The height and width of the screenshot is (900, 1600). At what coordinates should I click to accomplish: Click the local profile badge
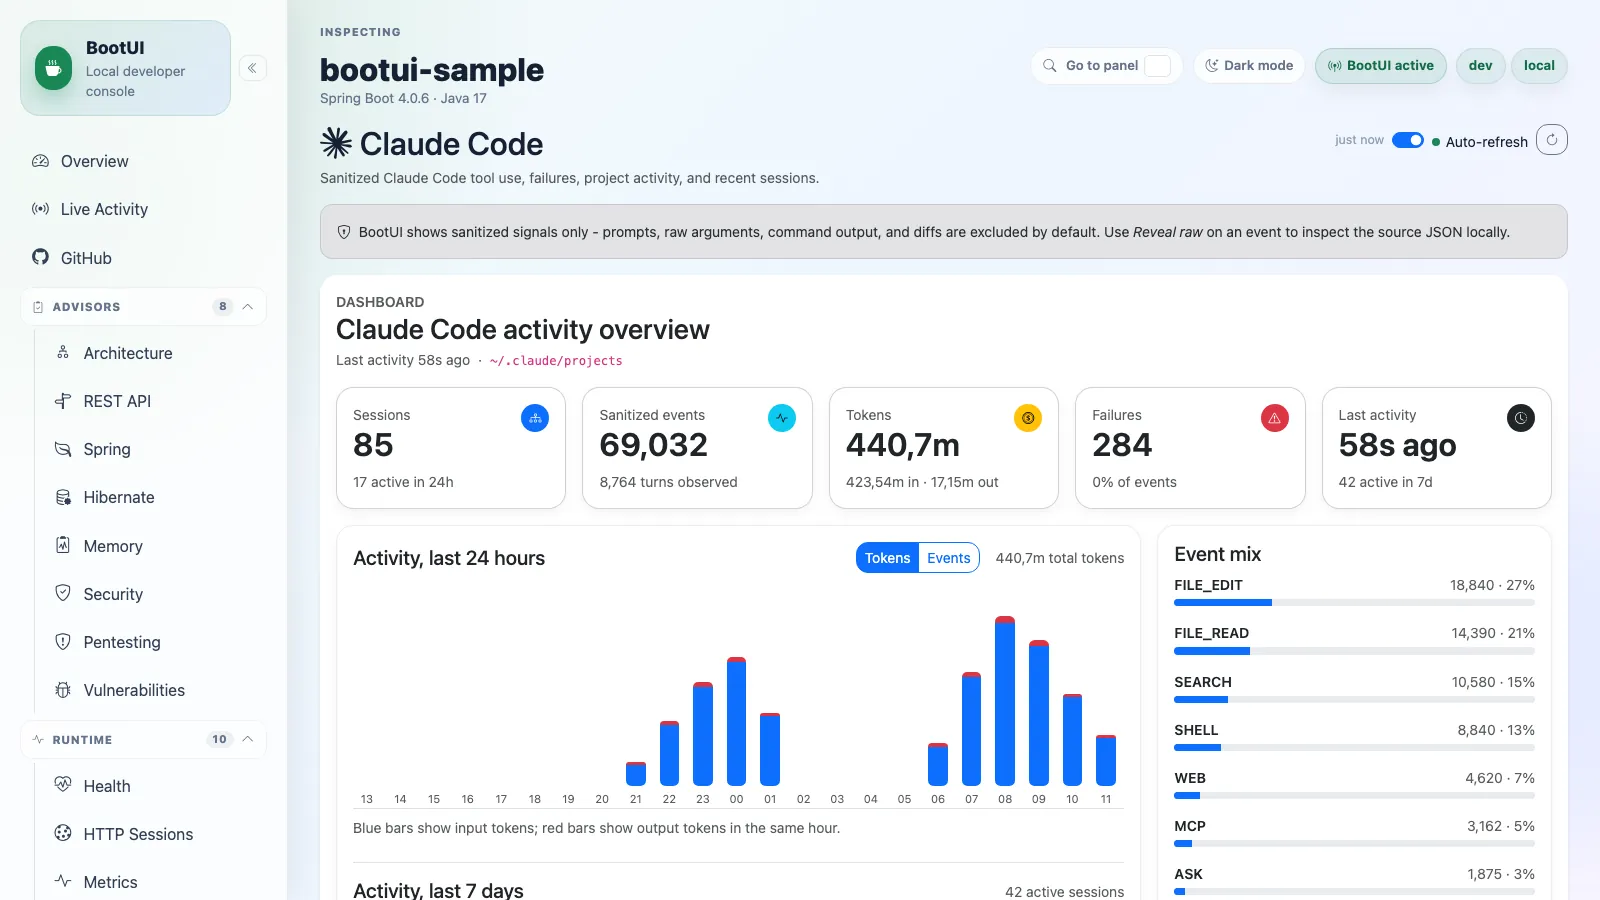[x=1539, y=66]
